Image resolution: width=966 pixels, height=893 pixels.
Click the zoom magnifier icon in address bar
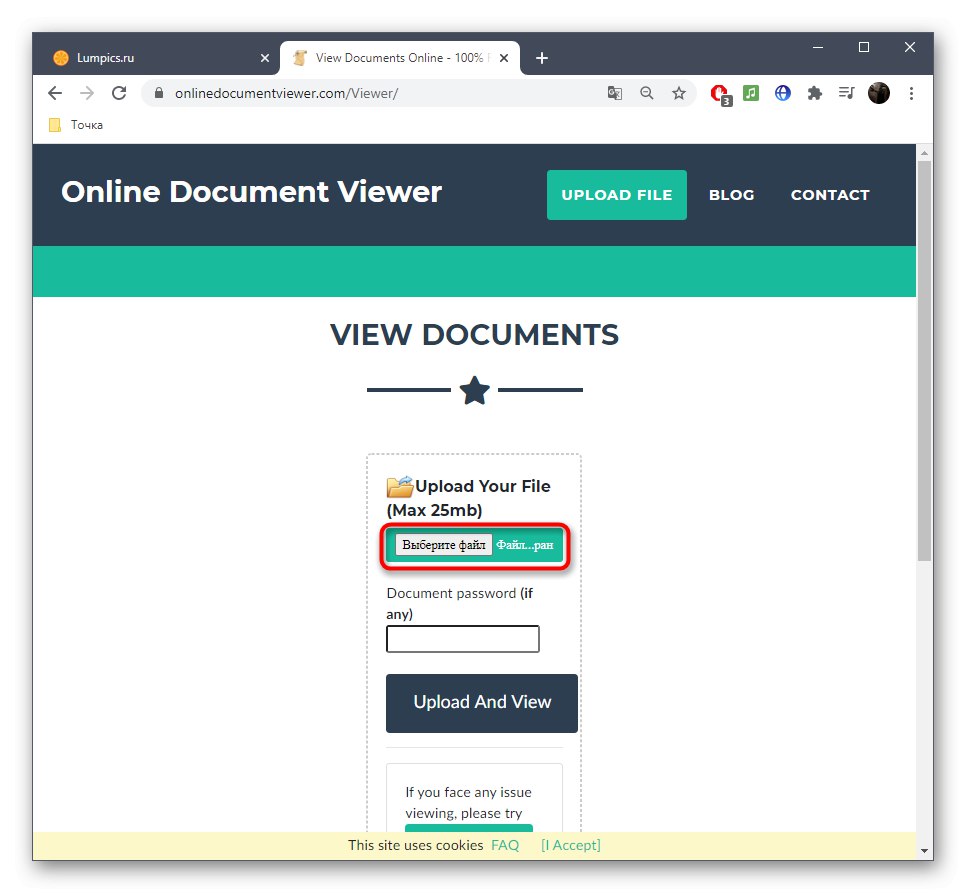[646, 93]
